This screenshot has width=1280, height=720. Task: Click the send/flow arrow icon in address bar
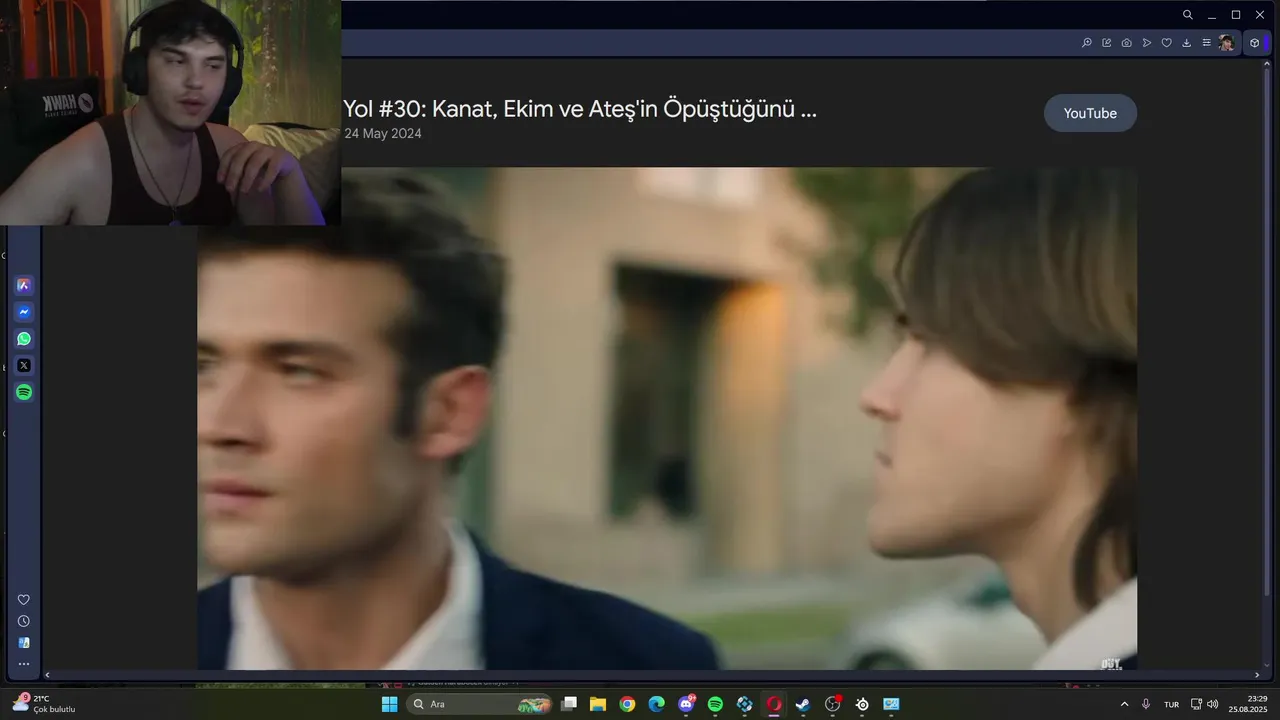tap(1147, 43)
